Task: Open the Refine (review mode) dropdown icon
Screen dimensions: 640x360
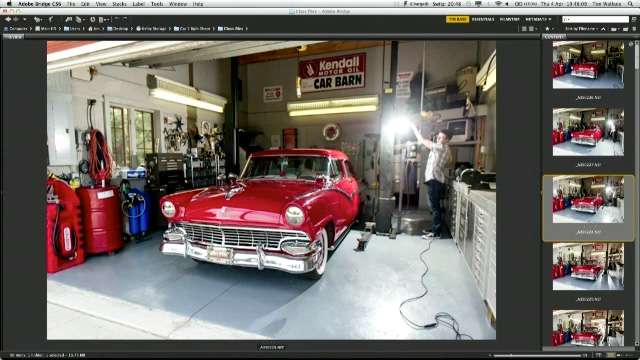Action: point(79,19)
